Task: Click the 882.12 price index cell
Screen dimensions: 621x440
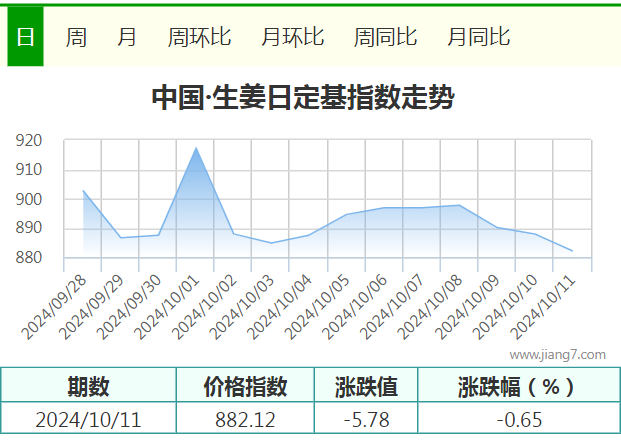Action: pyautogui.click(x=246, y=419)
